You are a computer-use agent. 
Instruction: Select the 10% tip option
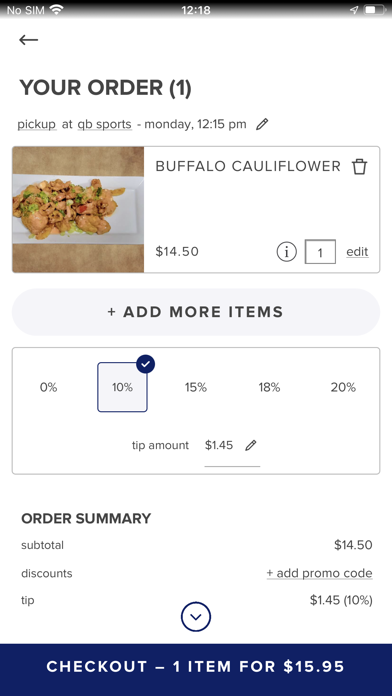tap(123, 388)
